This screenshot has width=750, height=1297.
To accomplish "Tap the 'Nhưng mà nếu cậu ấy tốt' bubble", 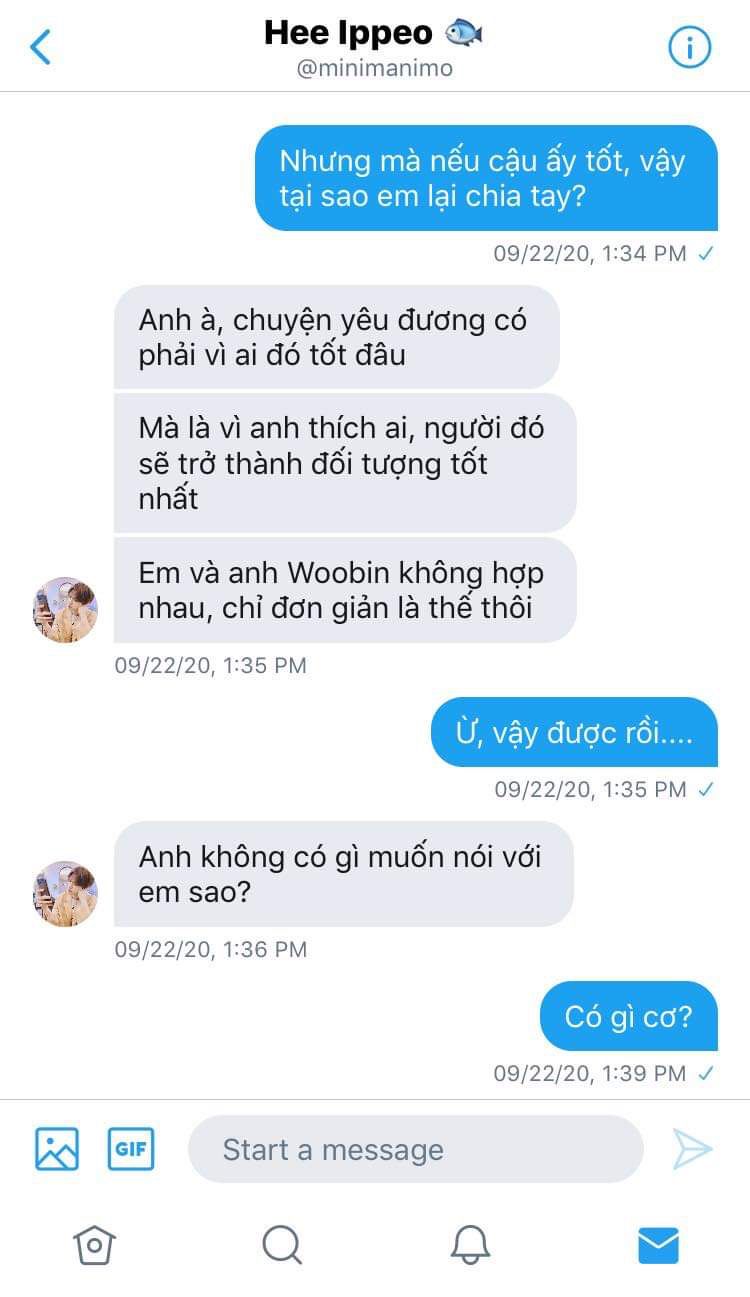I will (486, 178).
